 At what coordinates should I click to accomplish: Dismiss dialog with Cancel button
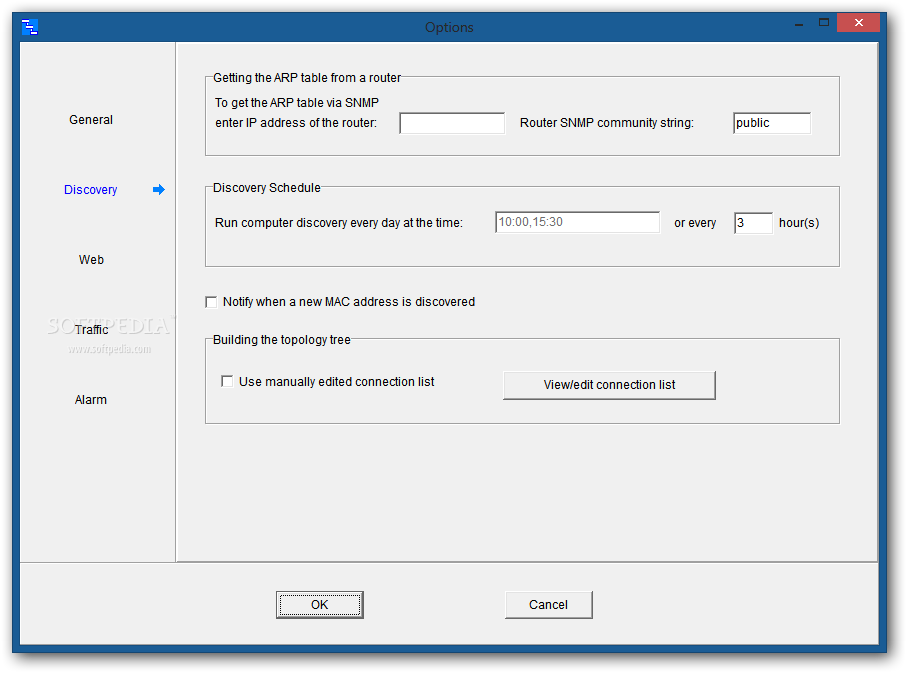548,605
